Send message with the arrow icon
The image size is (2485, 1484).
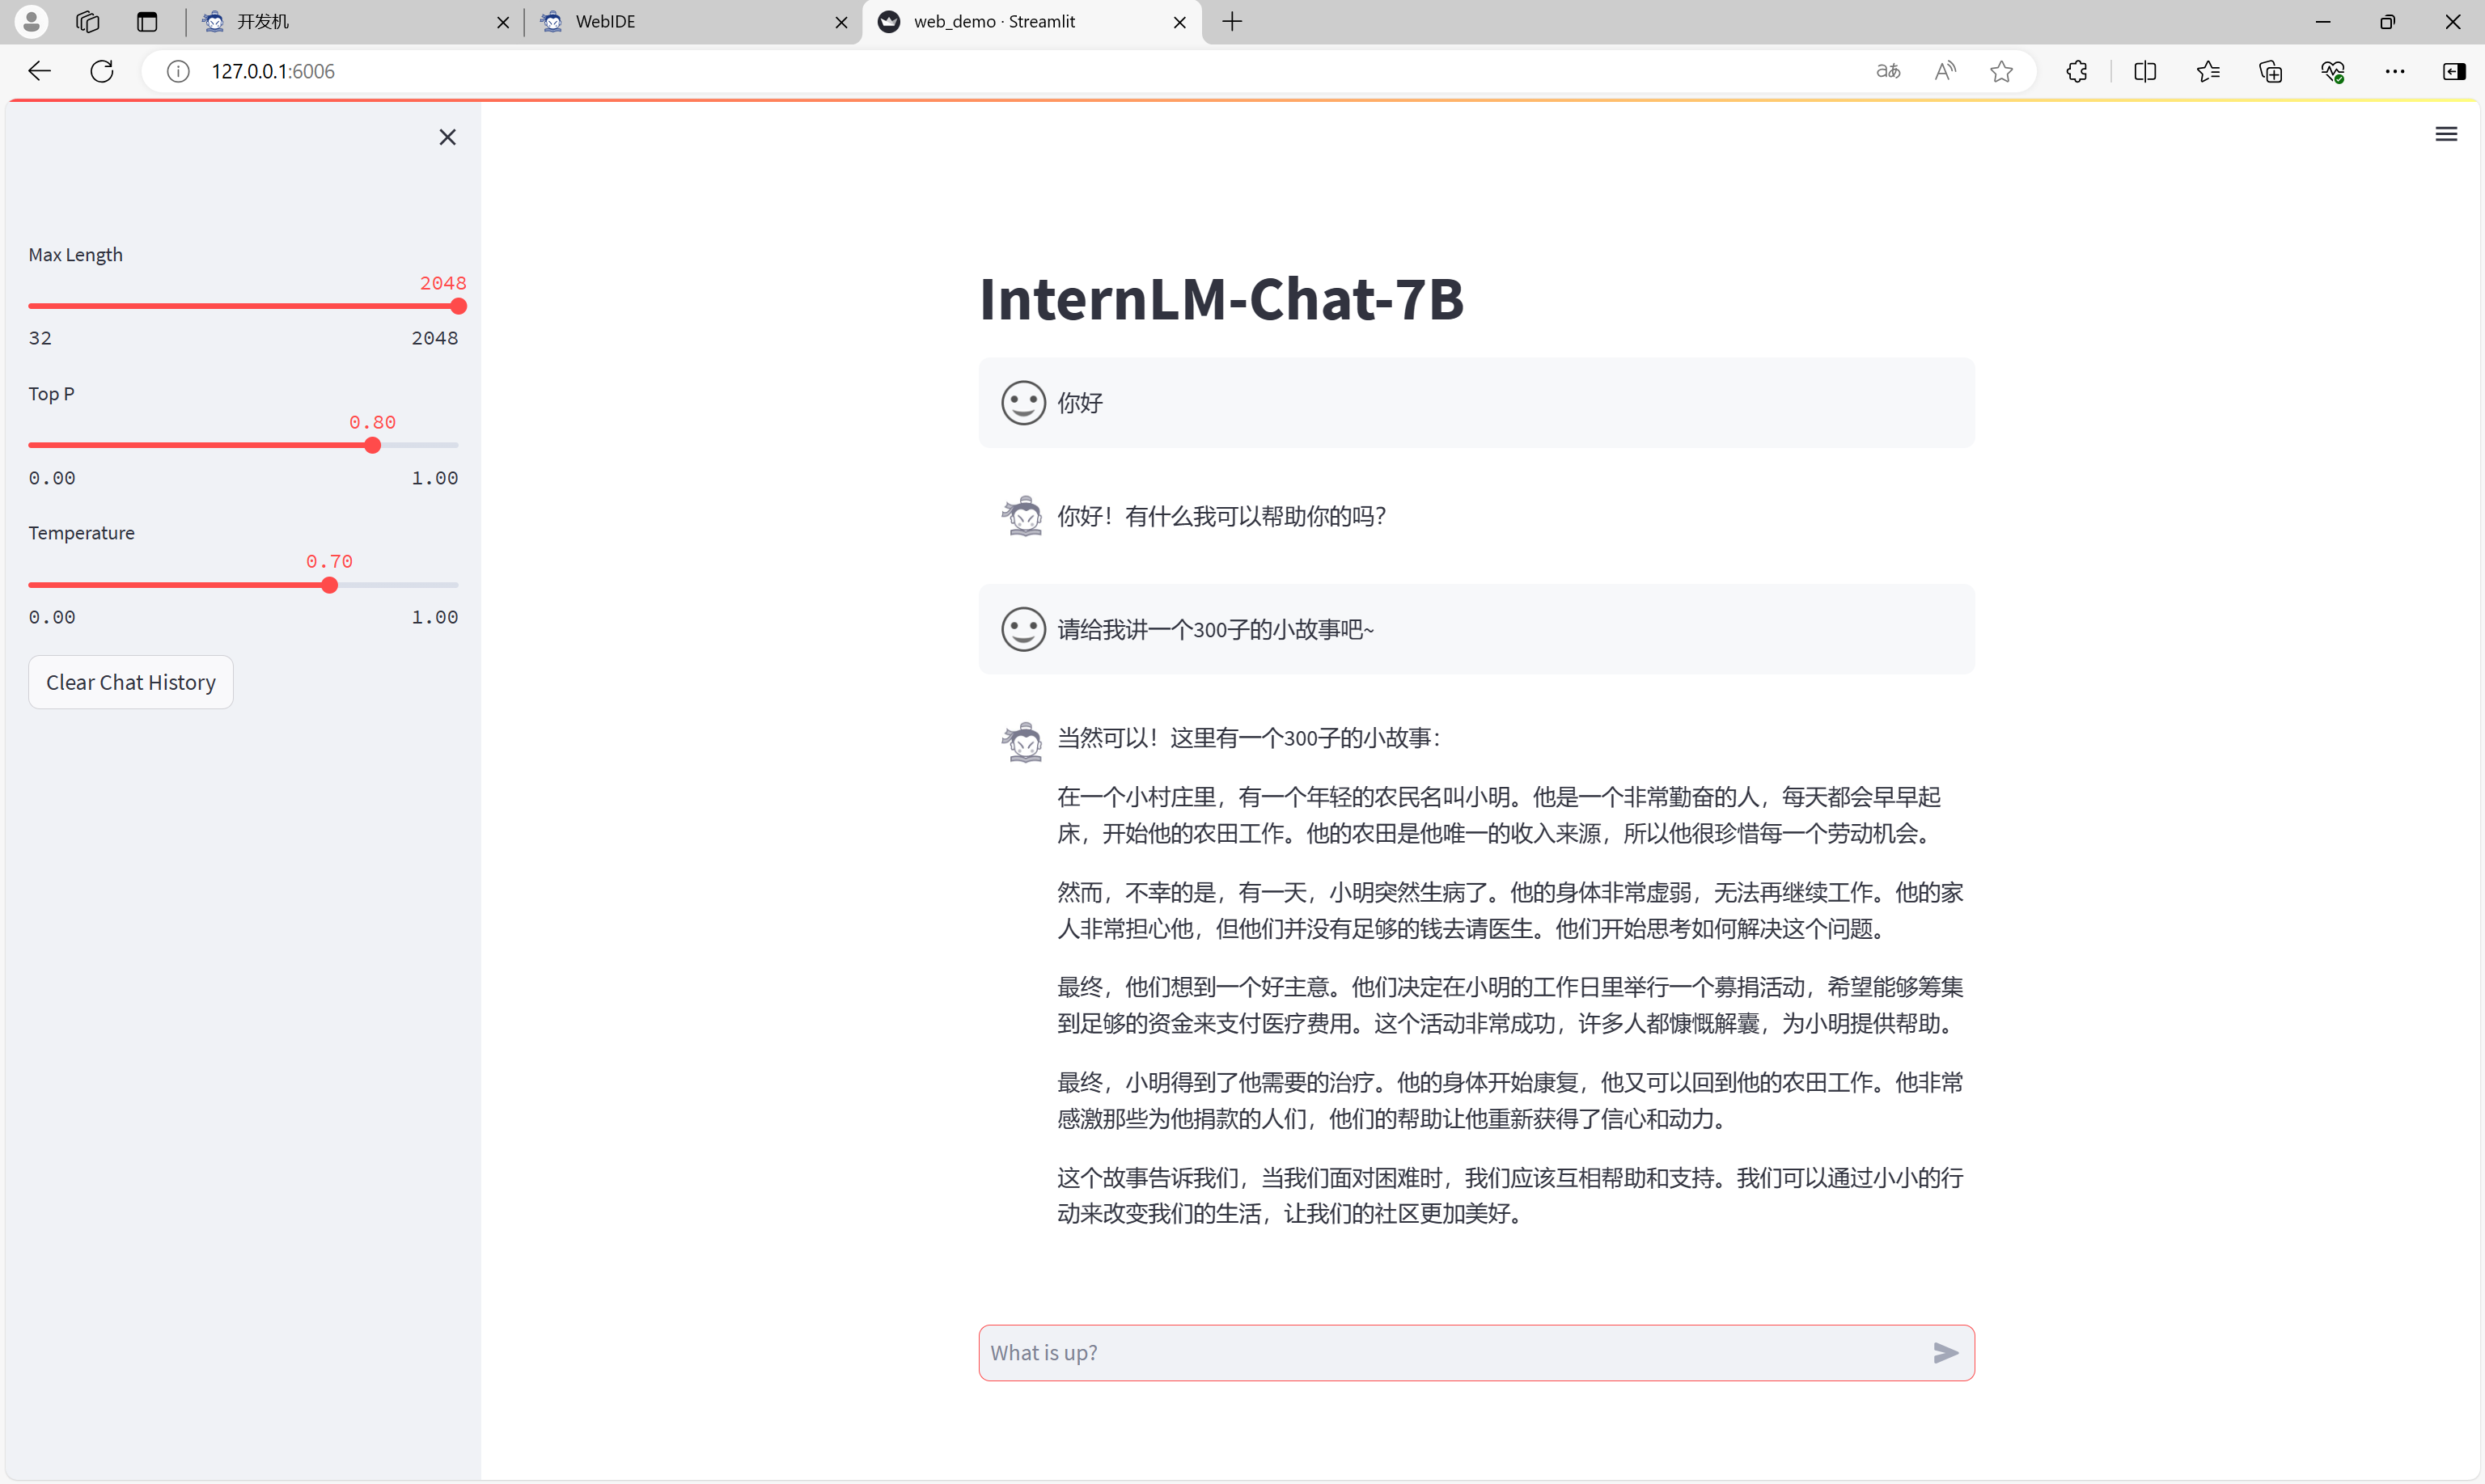[x=1945, y=1352]
